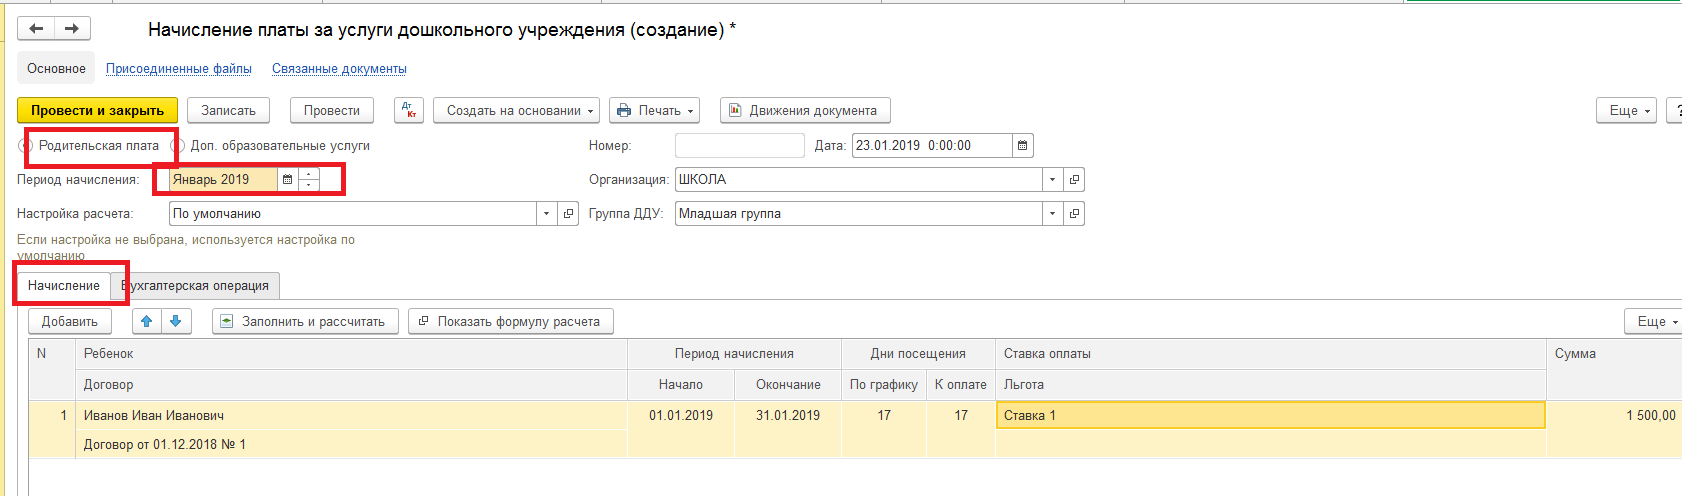Viewport: 1682px width, 496px height.
Task: Open the Присоединенные файлы section
Action: (179, 69)
